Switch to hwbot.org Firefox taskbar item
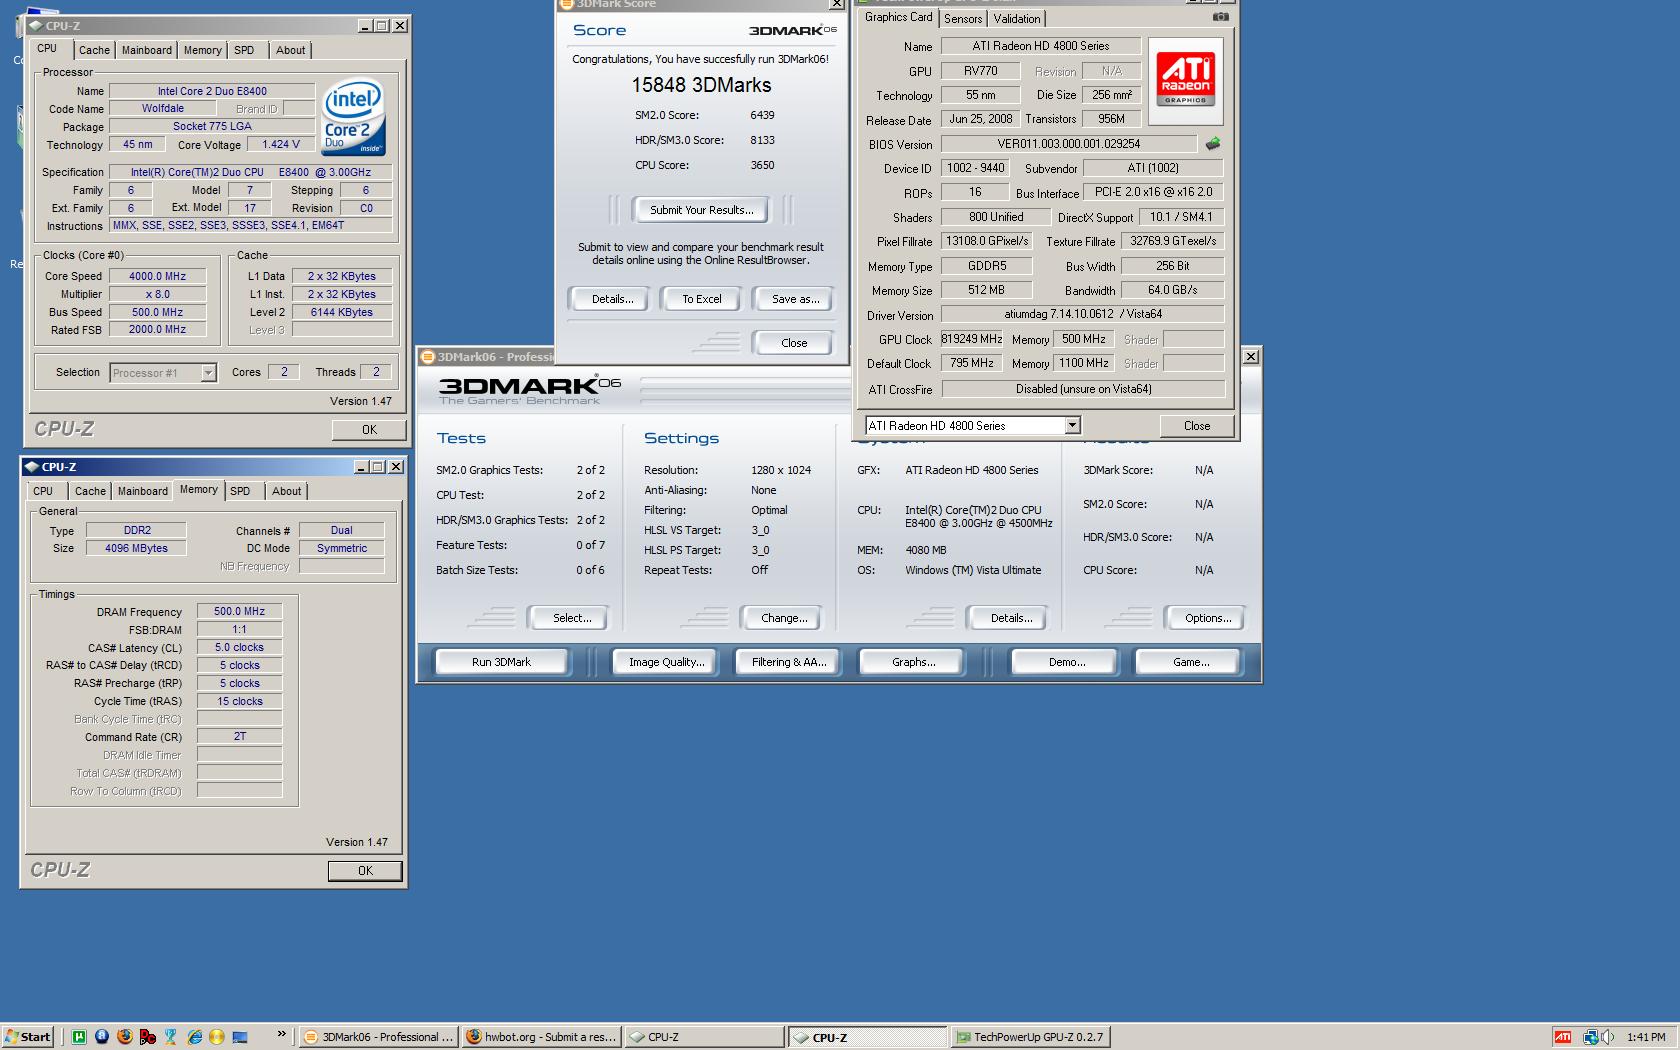This screenshot has height=1050, width=1680. 541,1037
